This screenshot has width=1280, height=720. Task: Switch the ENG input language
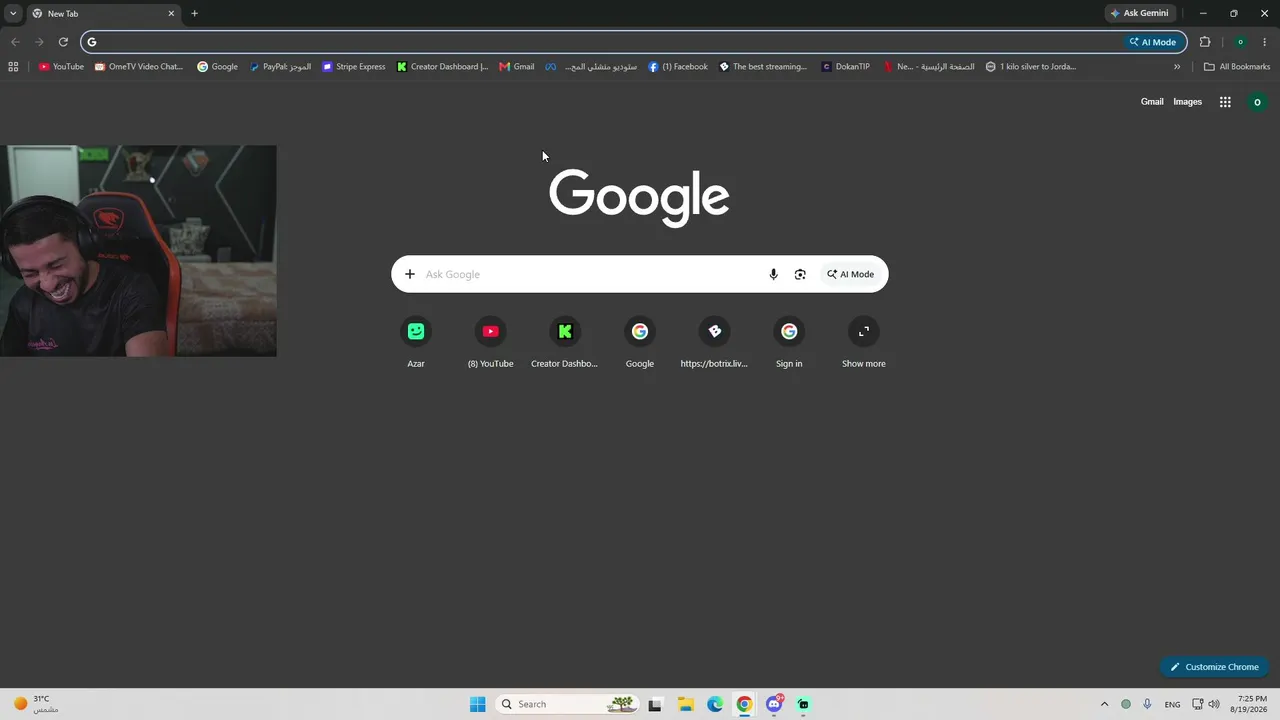point(1172,704)
